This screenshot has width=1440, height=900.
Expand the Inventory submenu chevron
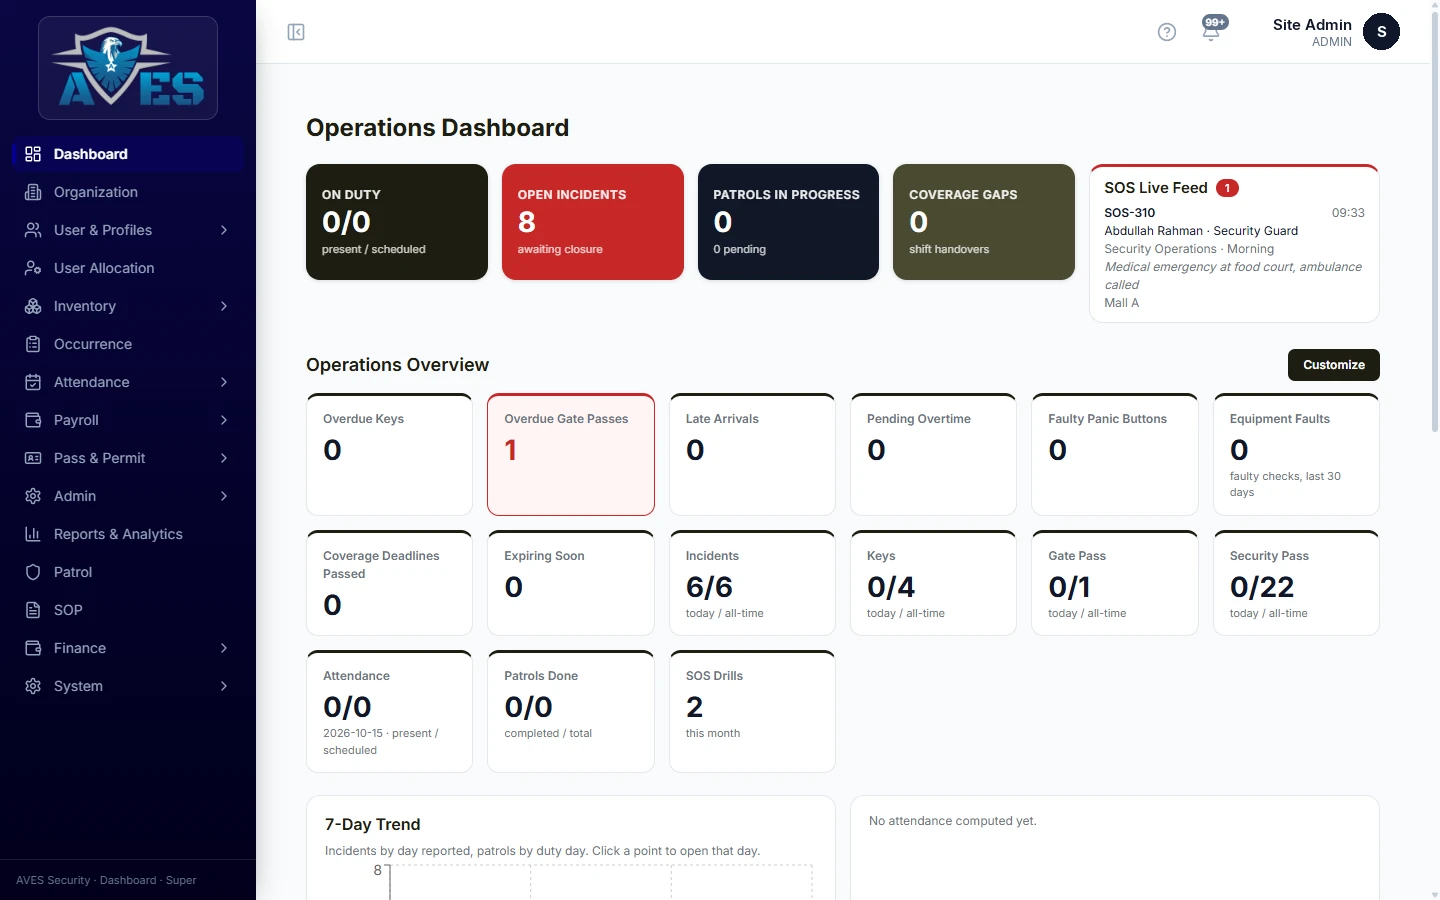[x=224, y=306]
